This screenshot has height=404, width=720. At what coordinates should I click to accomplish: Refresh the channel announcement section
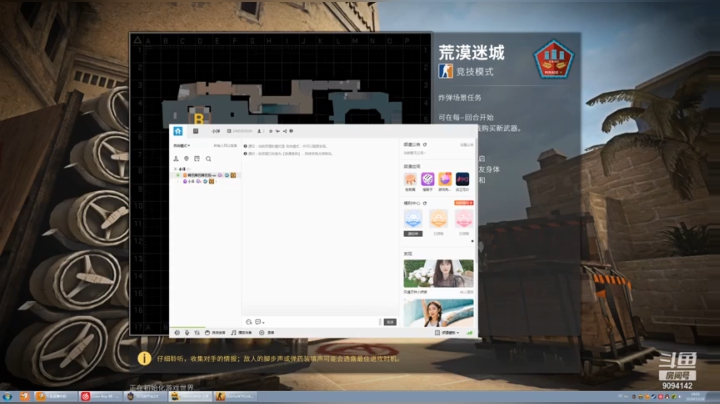click(425, 145)
